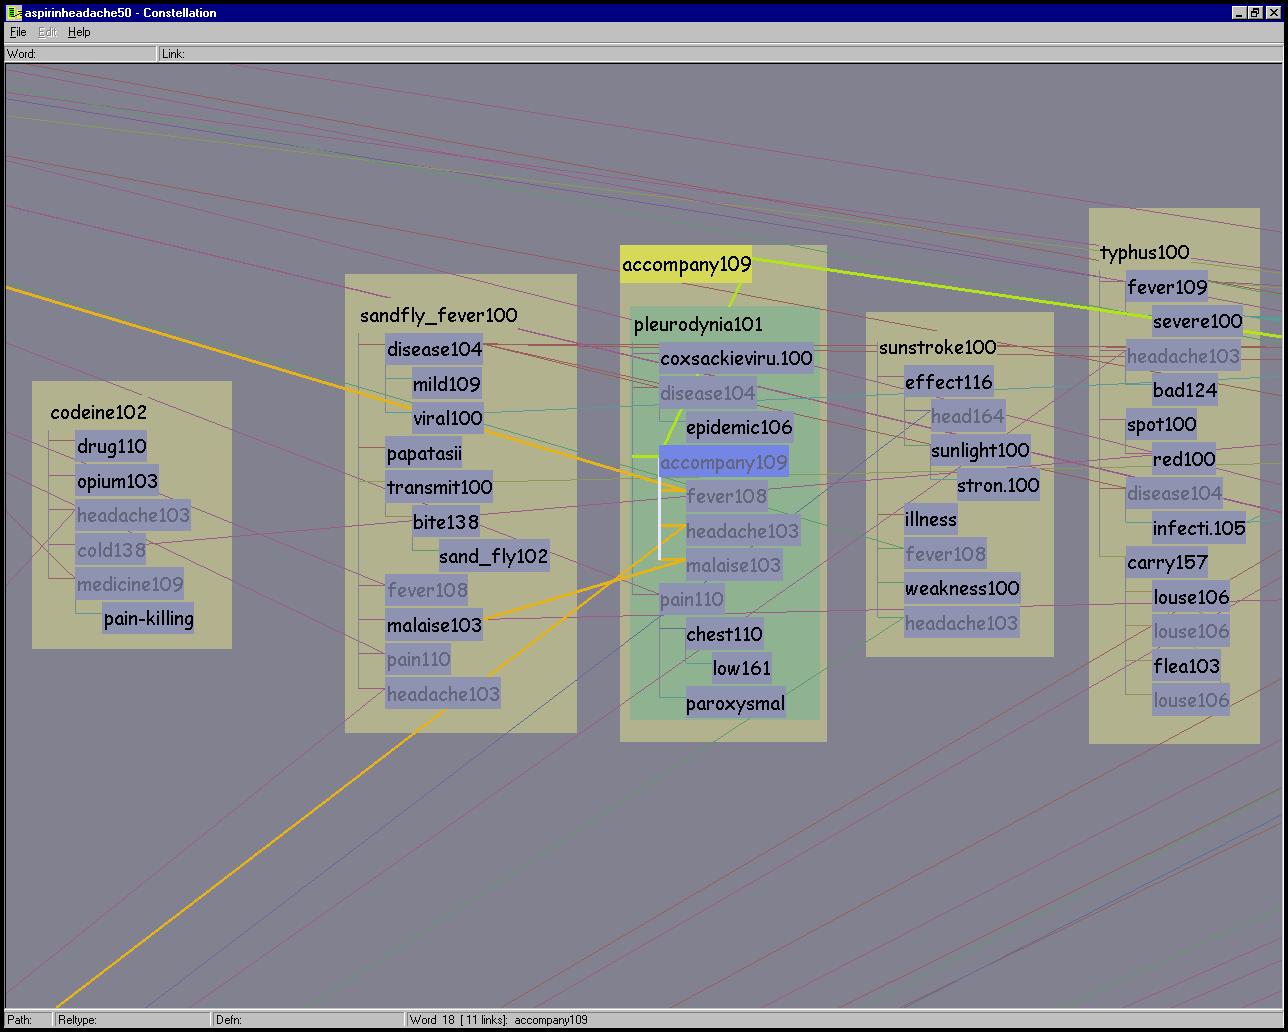Click the sunlight100 node
Viewport: 1288px width, 1032px height.
coord(979,450)
